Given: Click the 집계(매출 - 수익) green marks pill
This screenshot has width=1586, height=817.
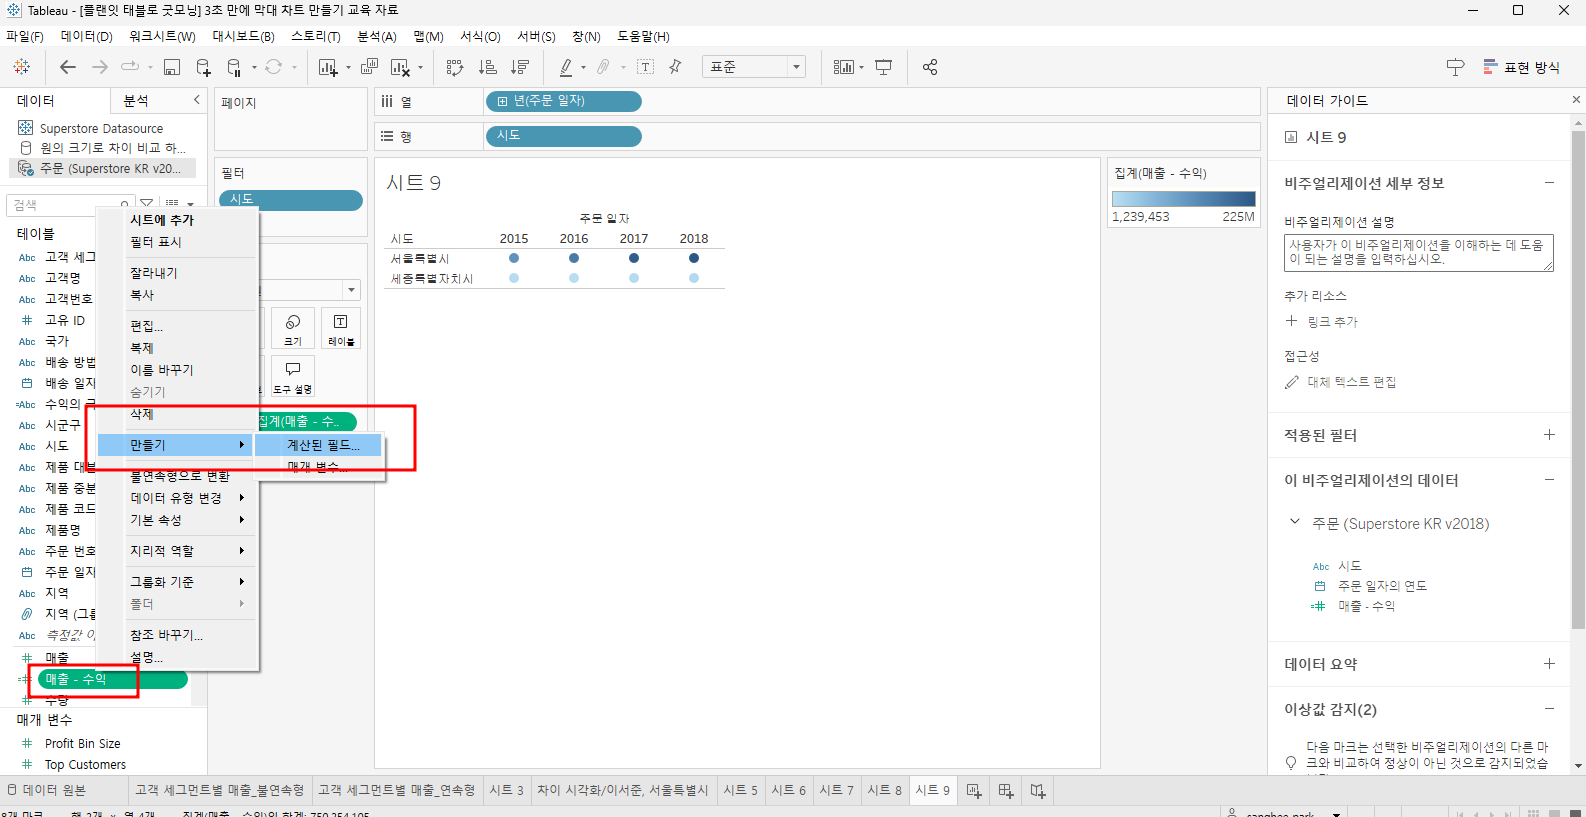Looking at the screenshot, I should [306, 421].
